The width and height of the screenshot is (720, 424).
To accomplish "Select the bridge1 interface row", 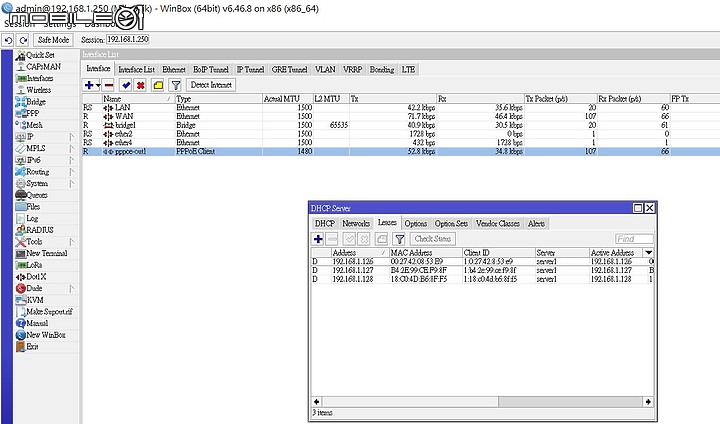I will (x=401, y=125).
